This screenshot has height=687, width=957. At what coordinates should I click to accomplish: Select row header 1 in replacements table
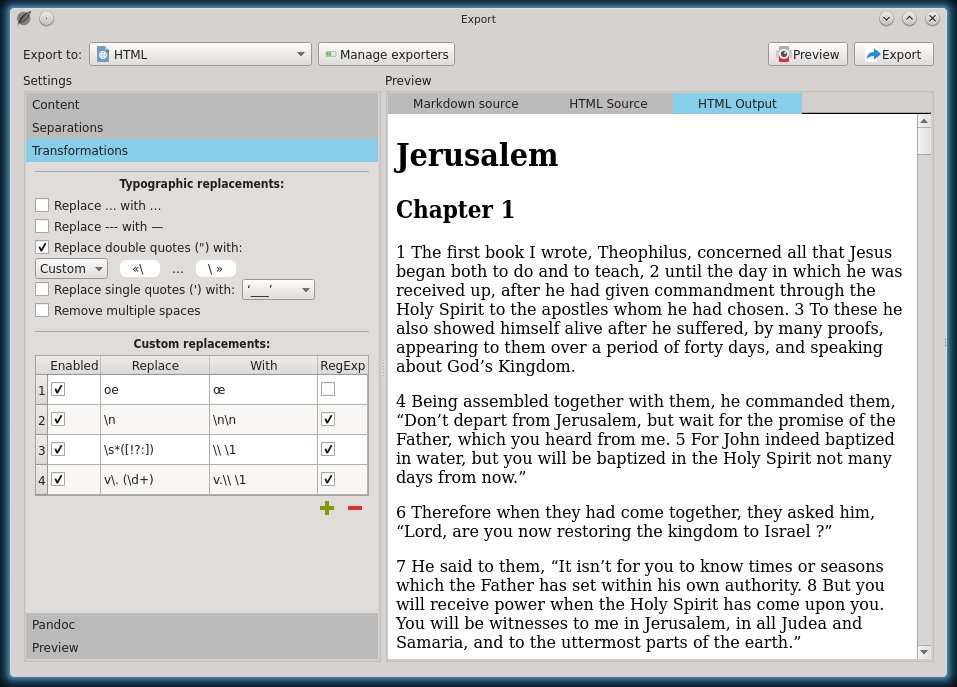coord(42,389)
